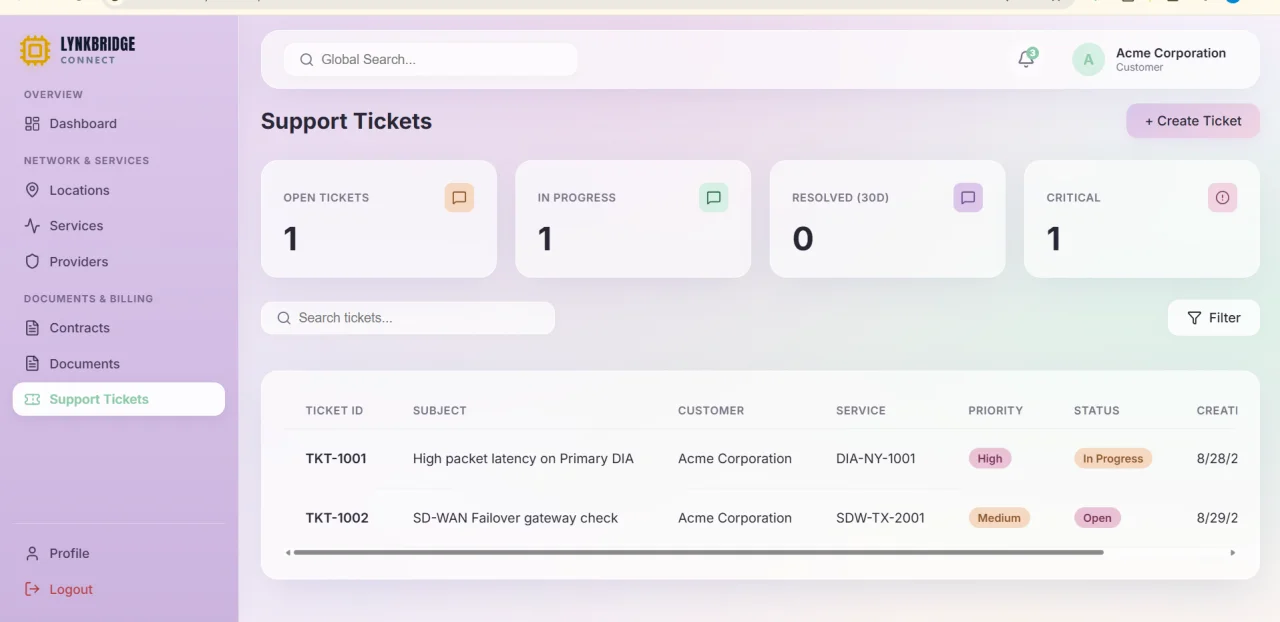Click the Contracts document icon in sidebar

point(32,328)
